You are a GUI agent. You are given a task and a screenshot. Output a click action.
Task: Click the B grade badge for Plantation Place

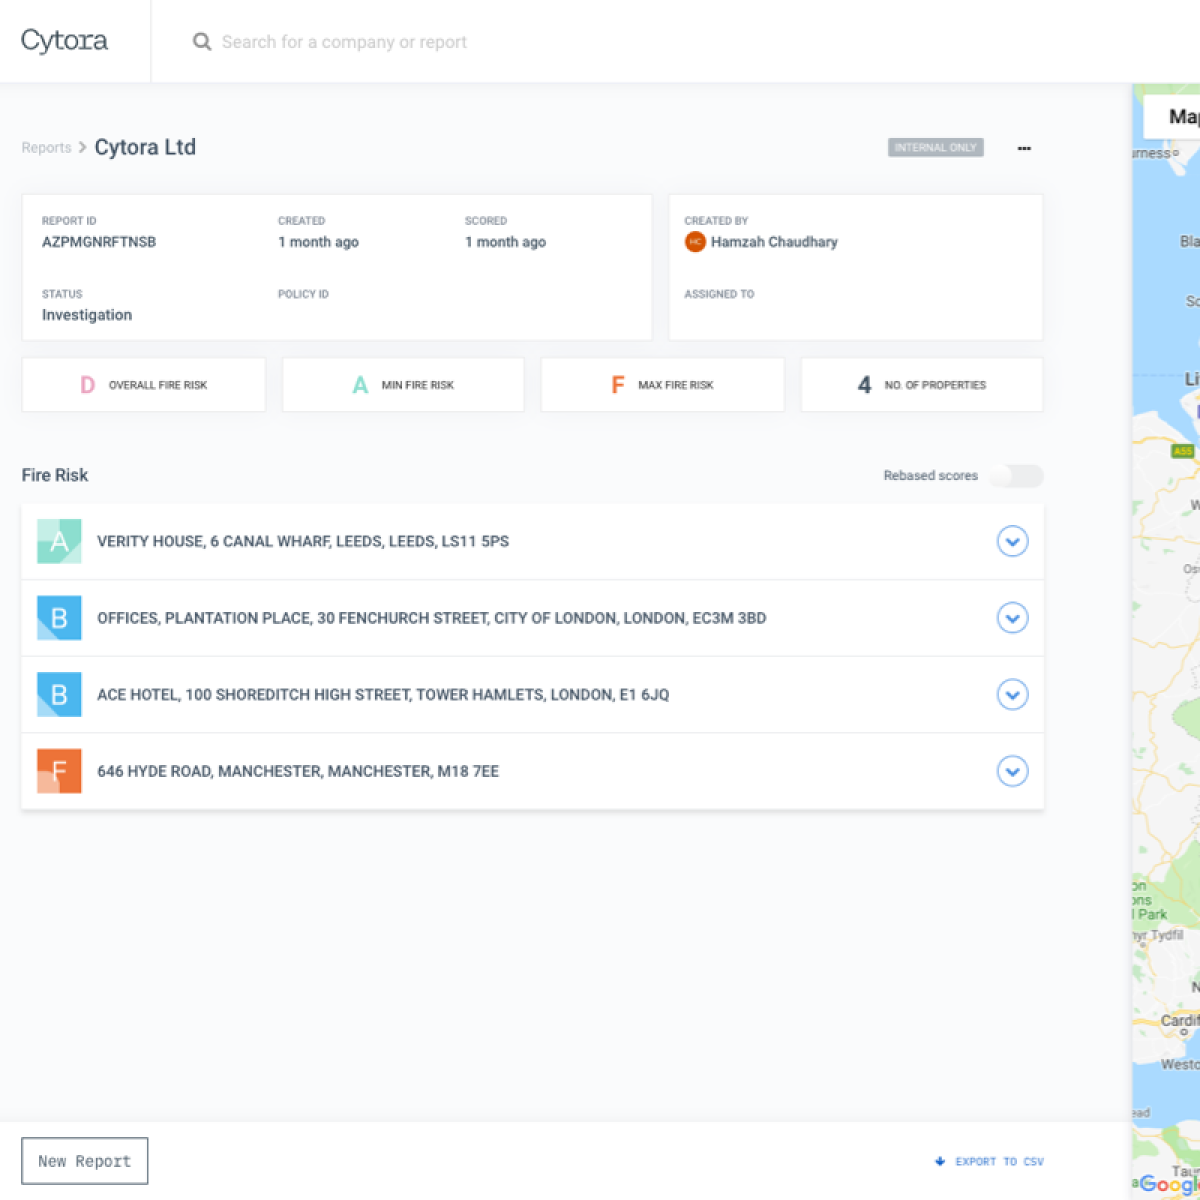point(59,618)
